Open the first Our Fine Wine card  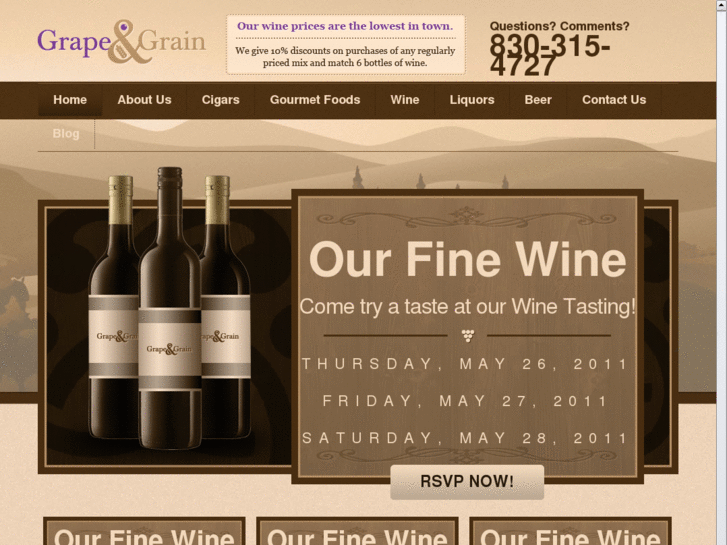(x=144, y=532)
